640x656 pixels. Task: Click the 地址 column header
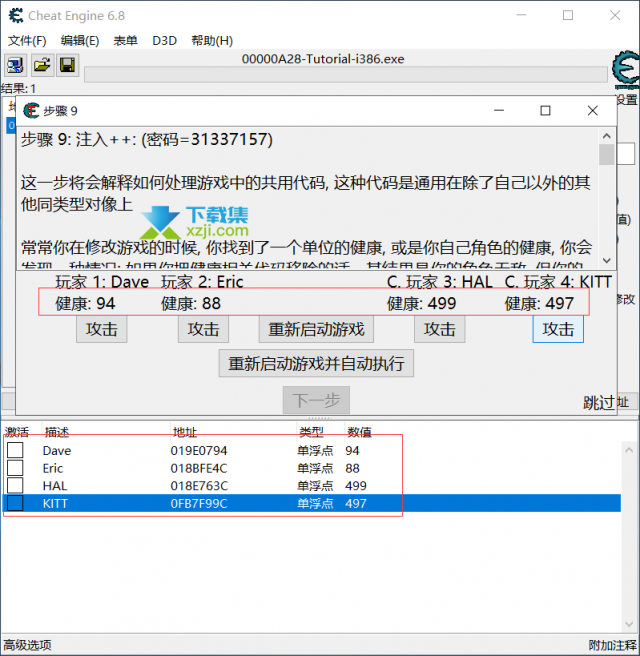coord(185,432)
